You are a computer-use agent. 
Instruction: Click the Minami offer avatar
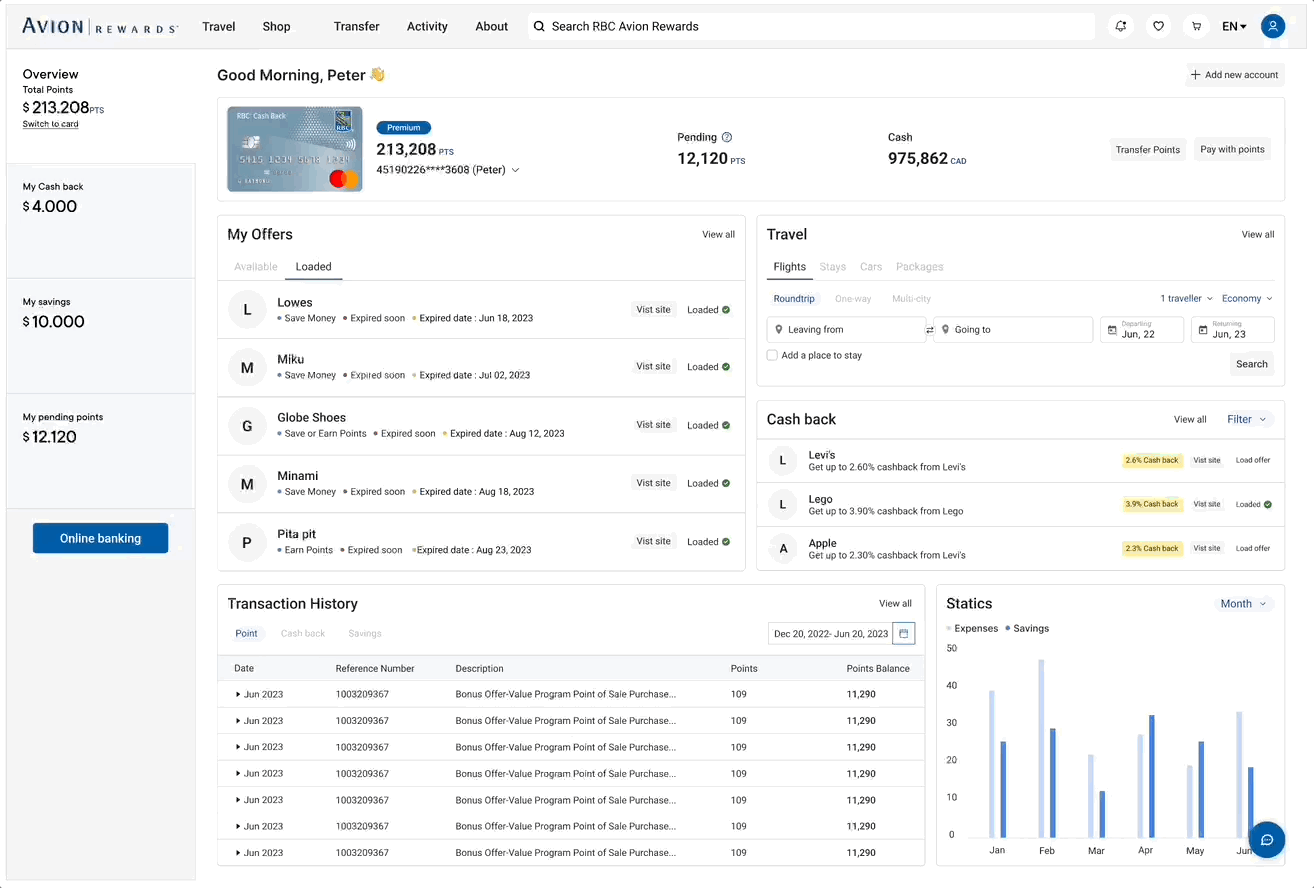coord(247,484)
